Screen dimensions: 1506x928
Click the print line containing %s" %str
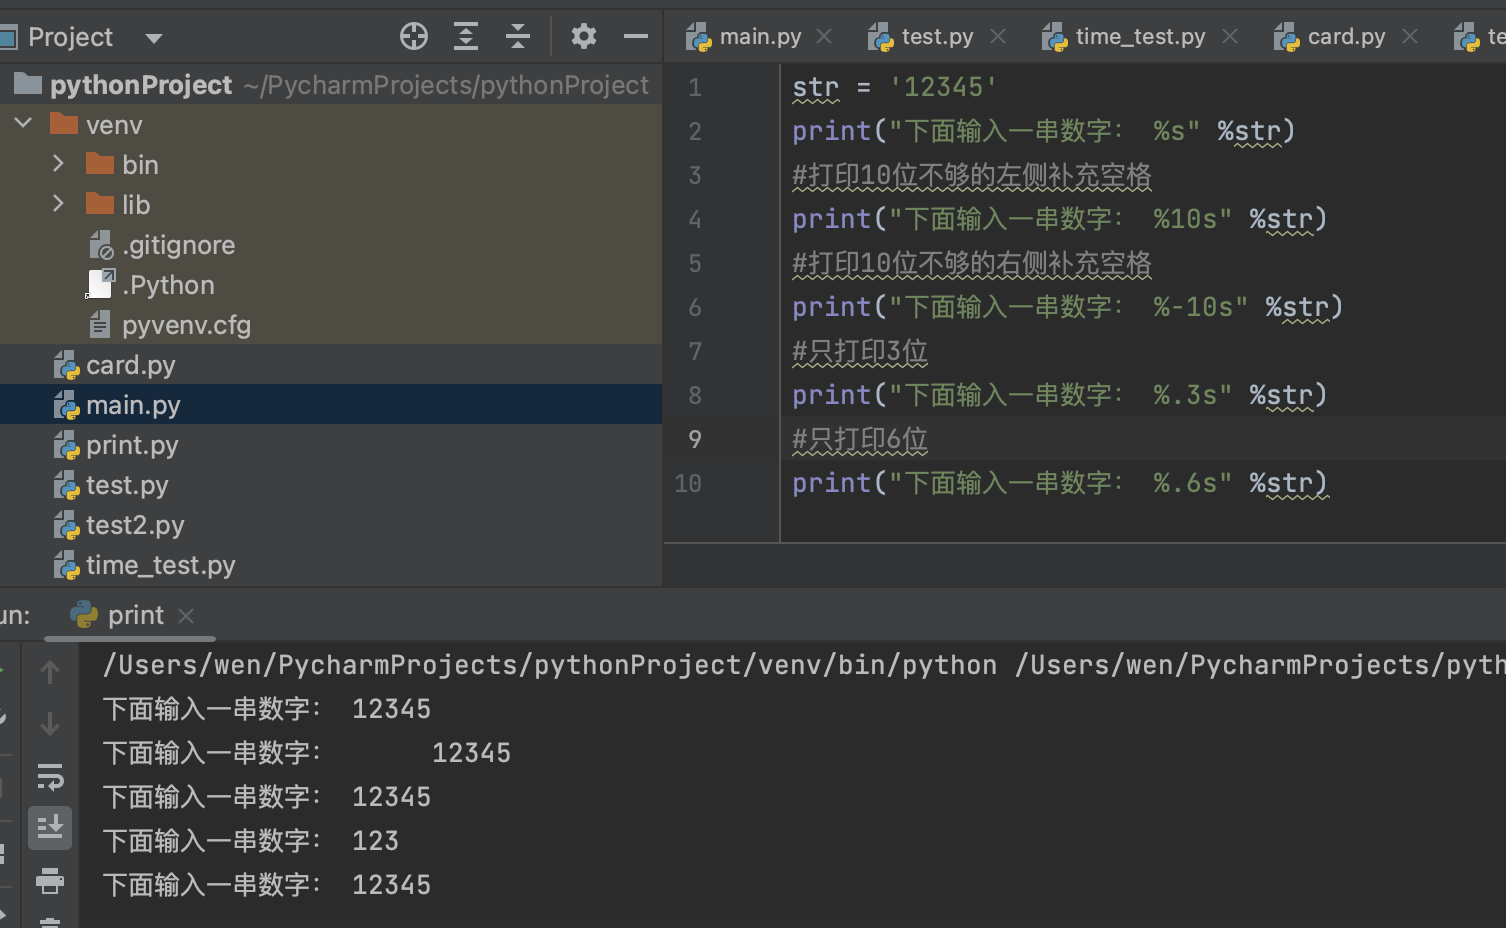tap(1044, 131)
